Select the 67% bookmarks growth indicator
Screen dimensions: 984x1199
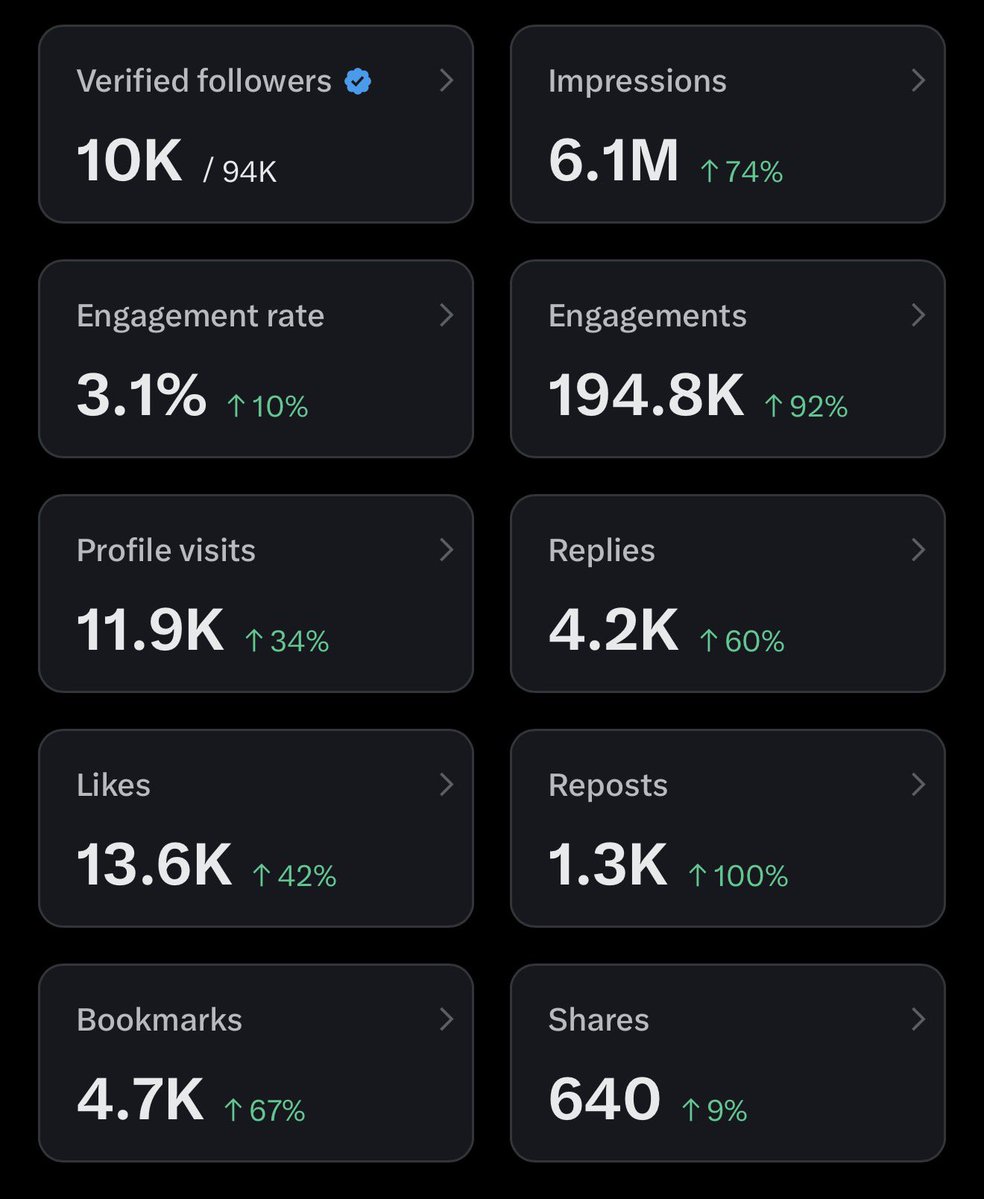click(x=264, y=1110)
